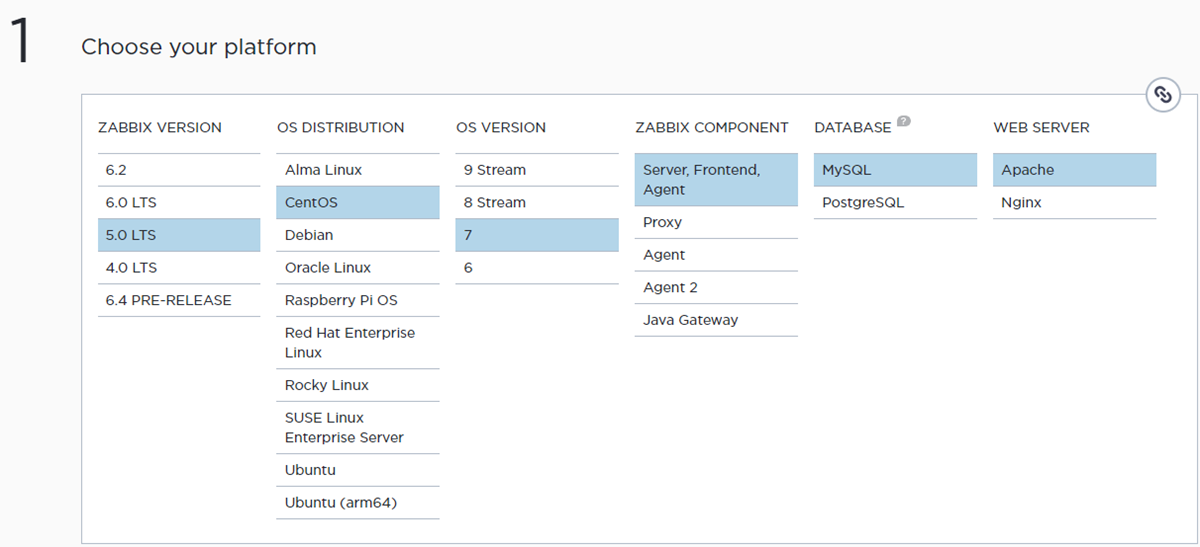
Task: Select Alma Linux as OS distribution
Action: click(x=358, y=170)
